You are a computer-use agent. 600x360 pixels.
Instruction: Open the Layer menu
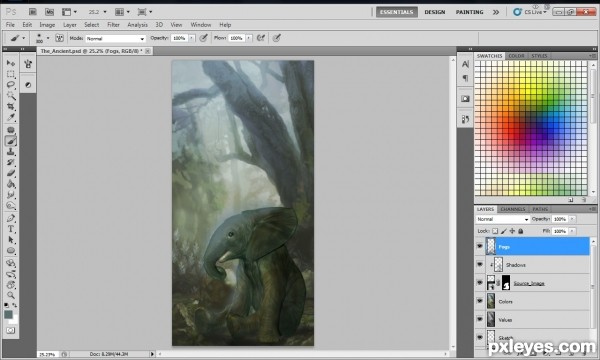(70, 25)
